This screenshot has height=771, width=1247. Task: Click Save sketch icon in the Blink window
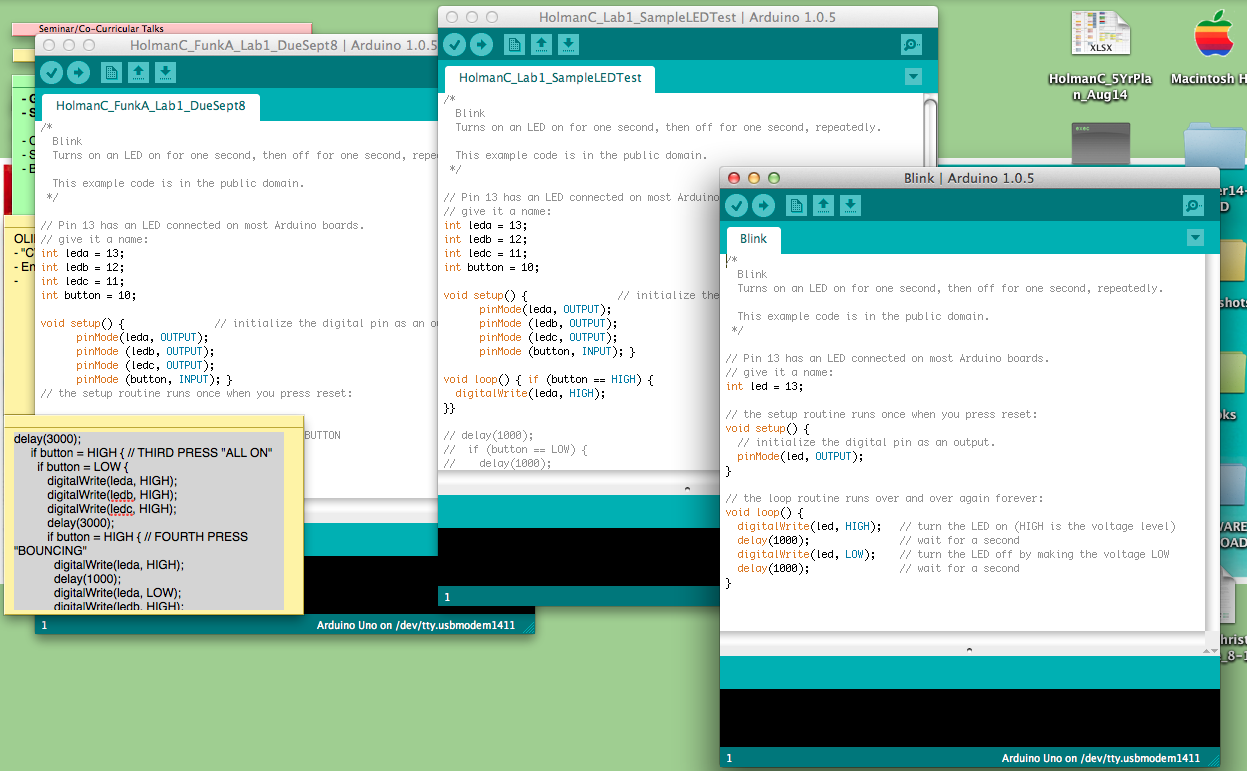coord(850,206)
